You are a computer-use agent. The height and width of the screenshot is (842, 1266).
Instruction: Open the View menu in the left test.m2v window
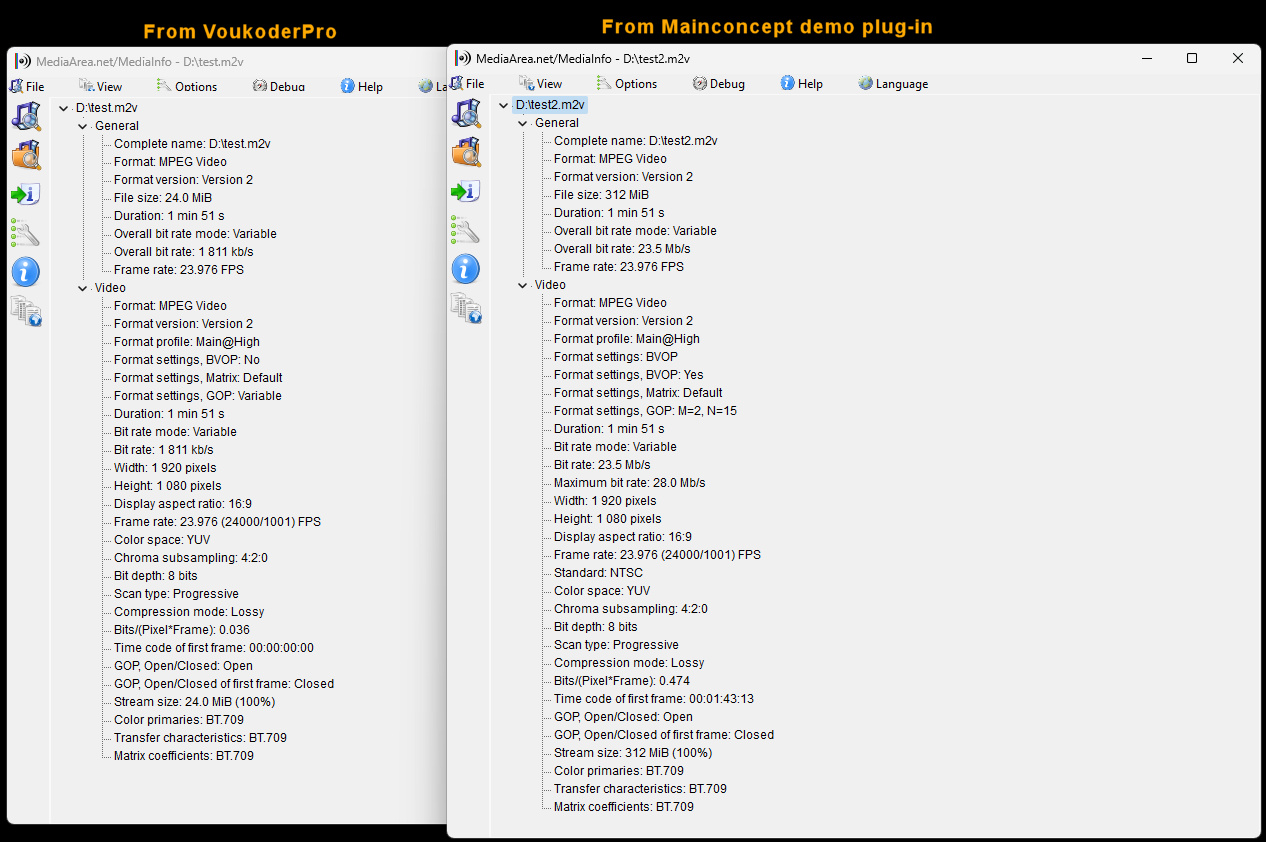[x=100, y=87]
